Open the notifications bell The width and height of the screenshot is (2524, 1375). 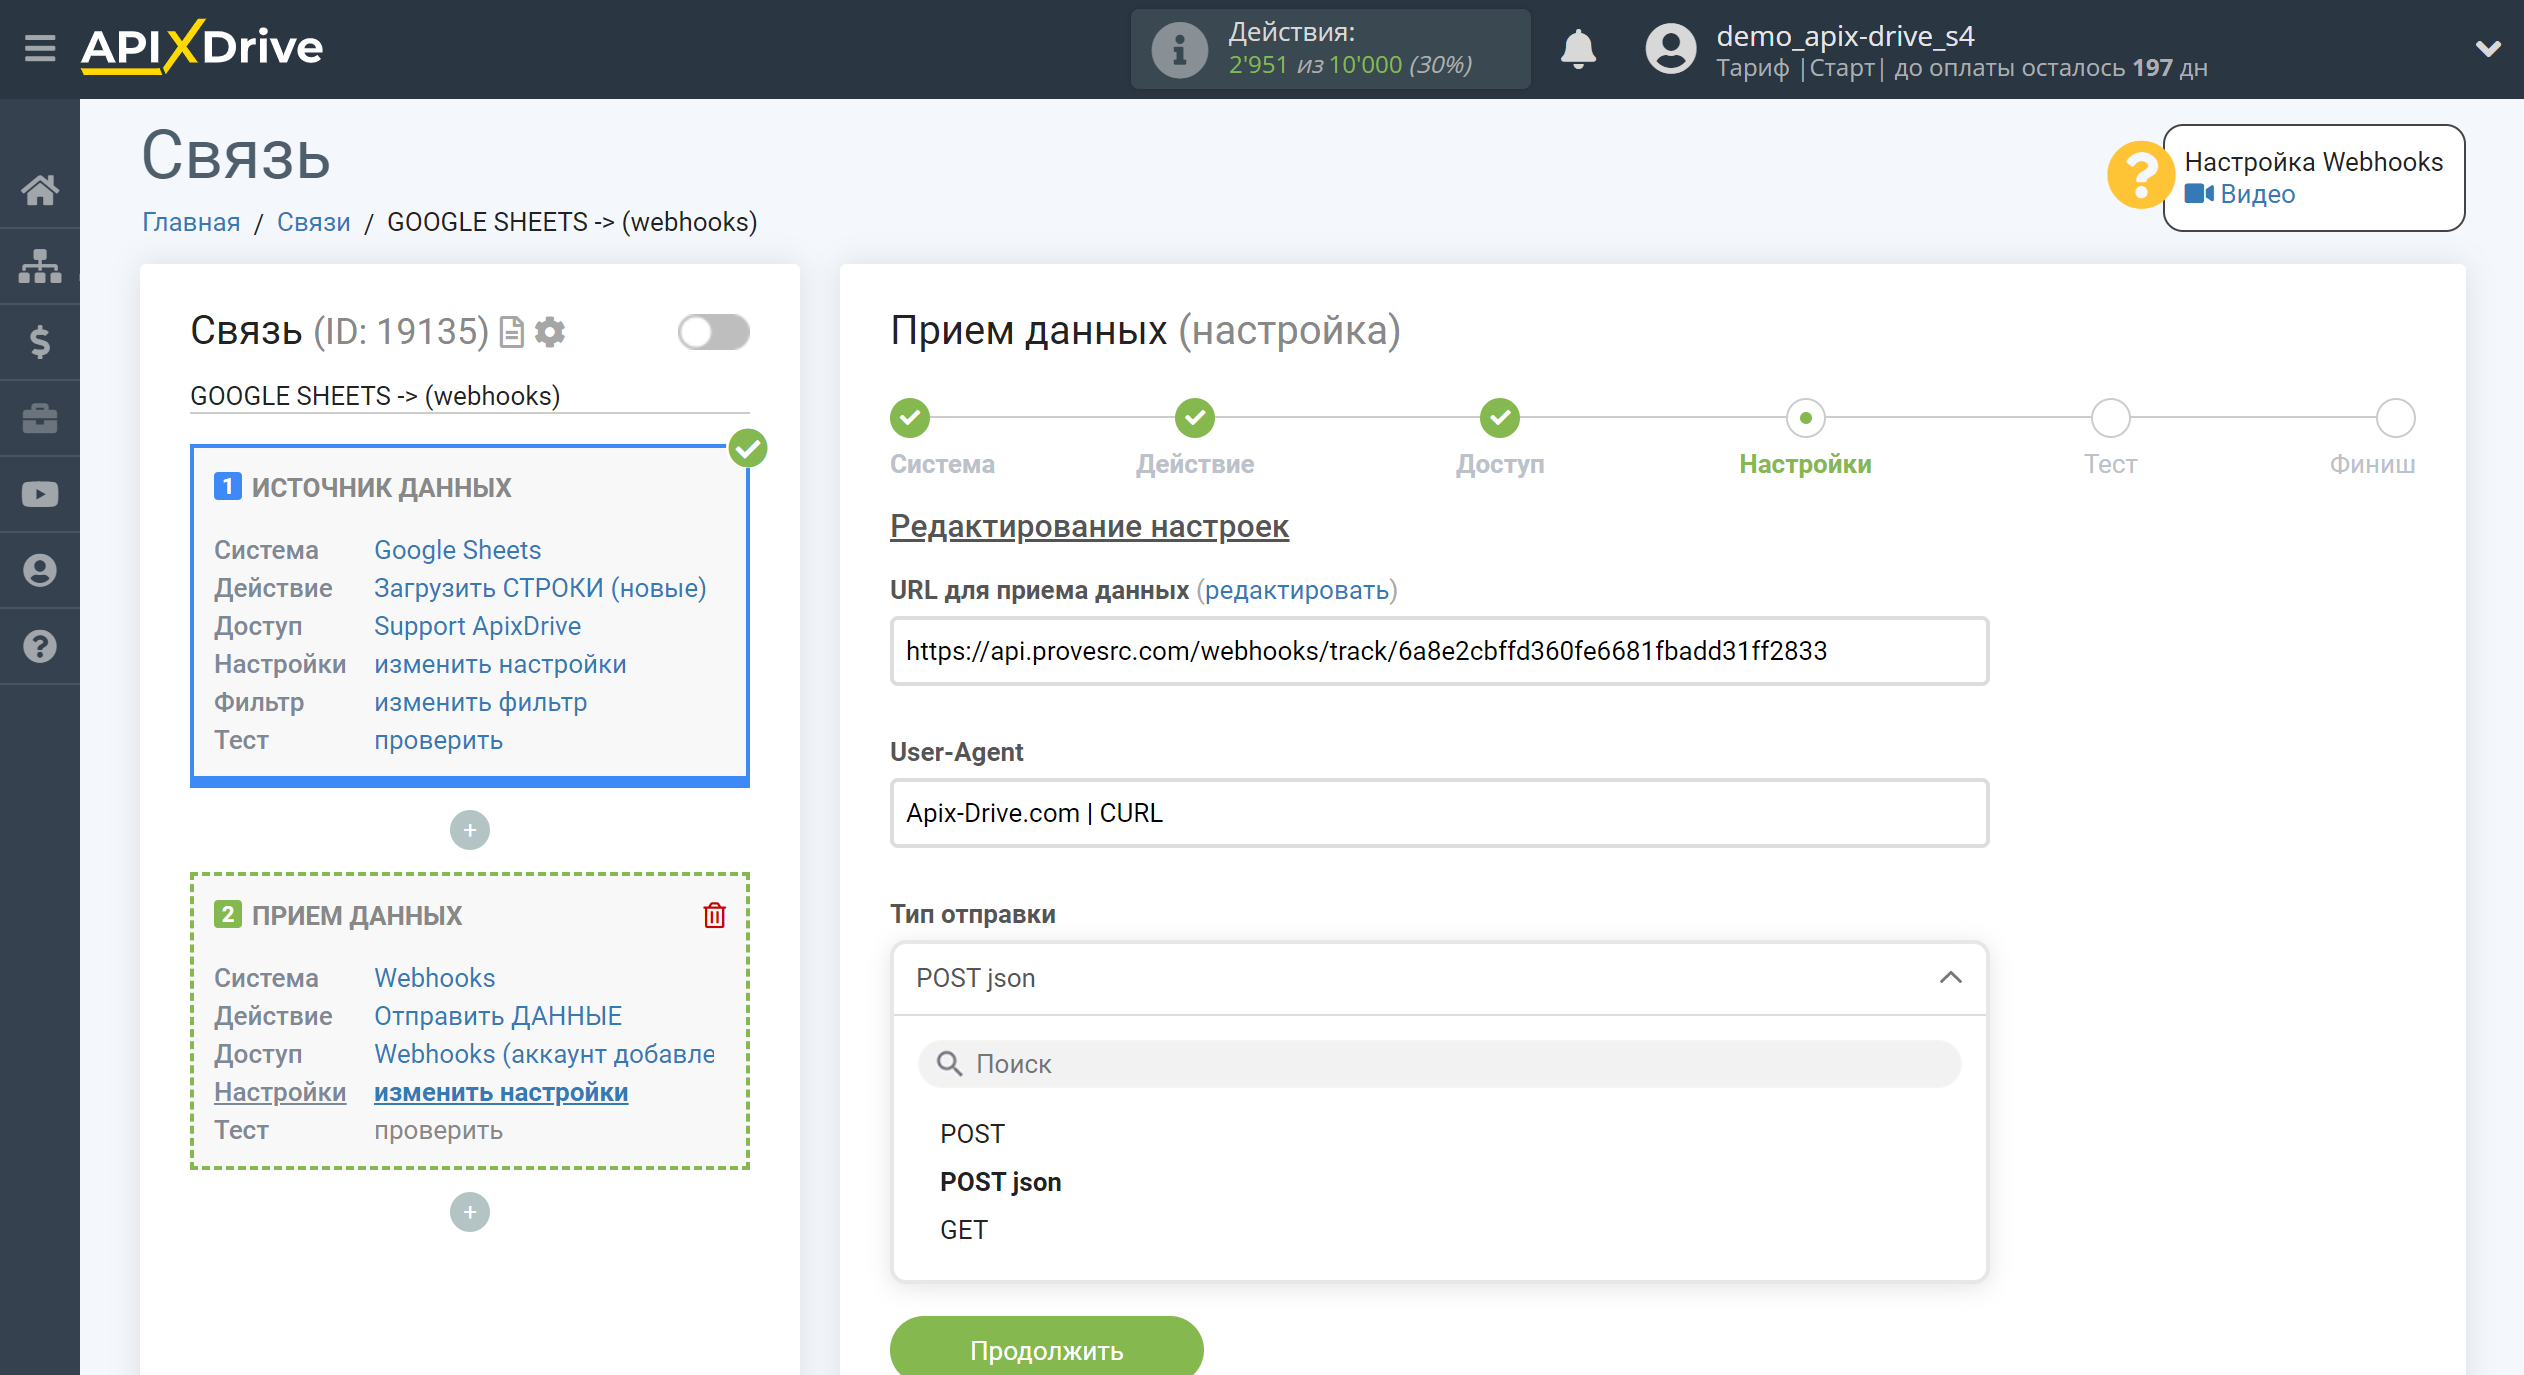(x=1578, y=49)
